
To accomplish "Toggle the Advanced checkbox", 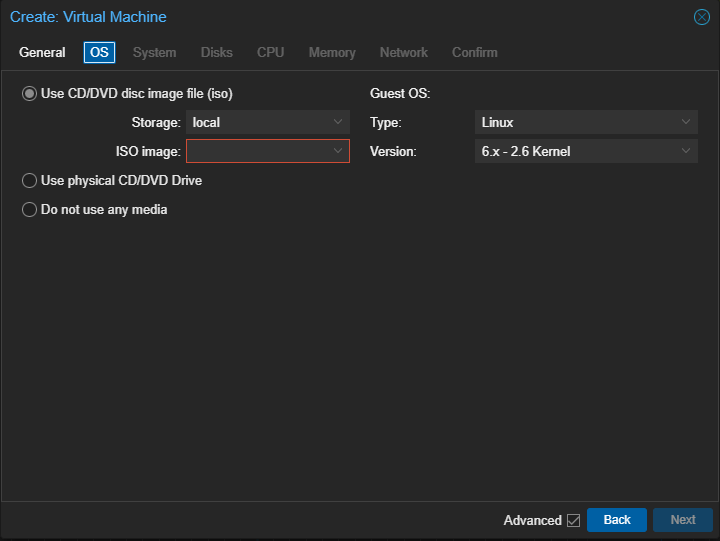I will tap(573, 520).
